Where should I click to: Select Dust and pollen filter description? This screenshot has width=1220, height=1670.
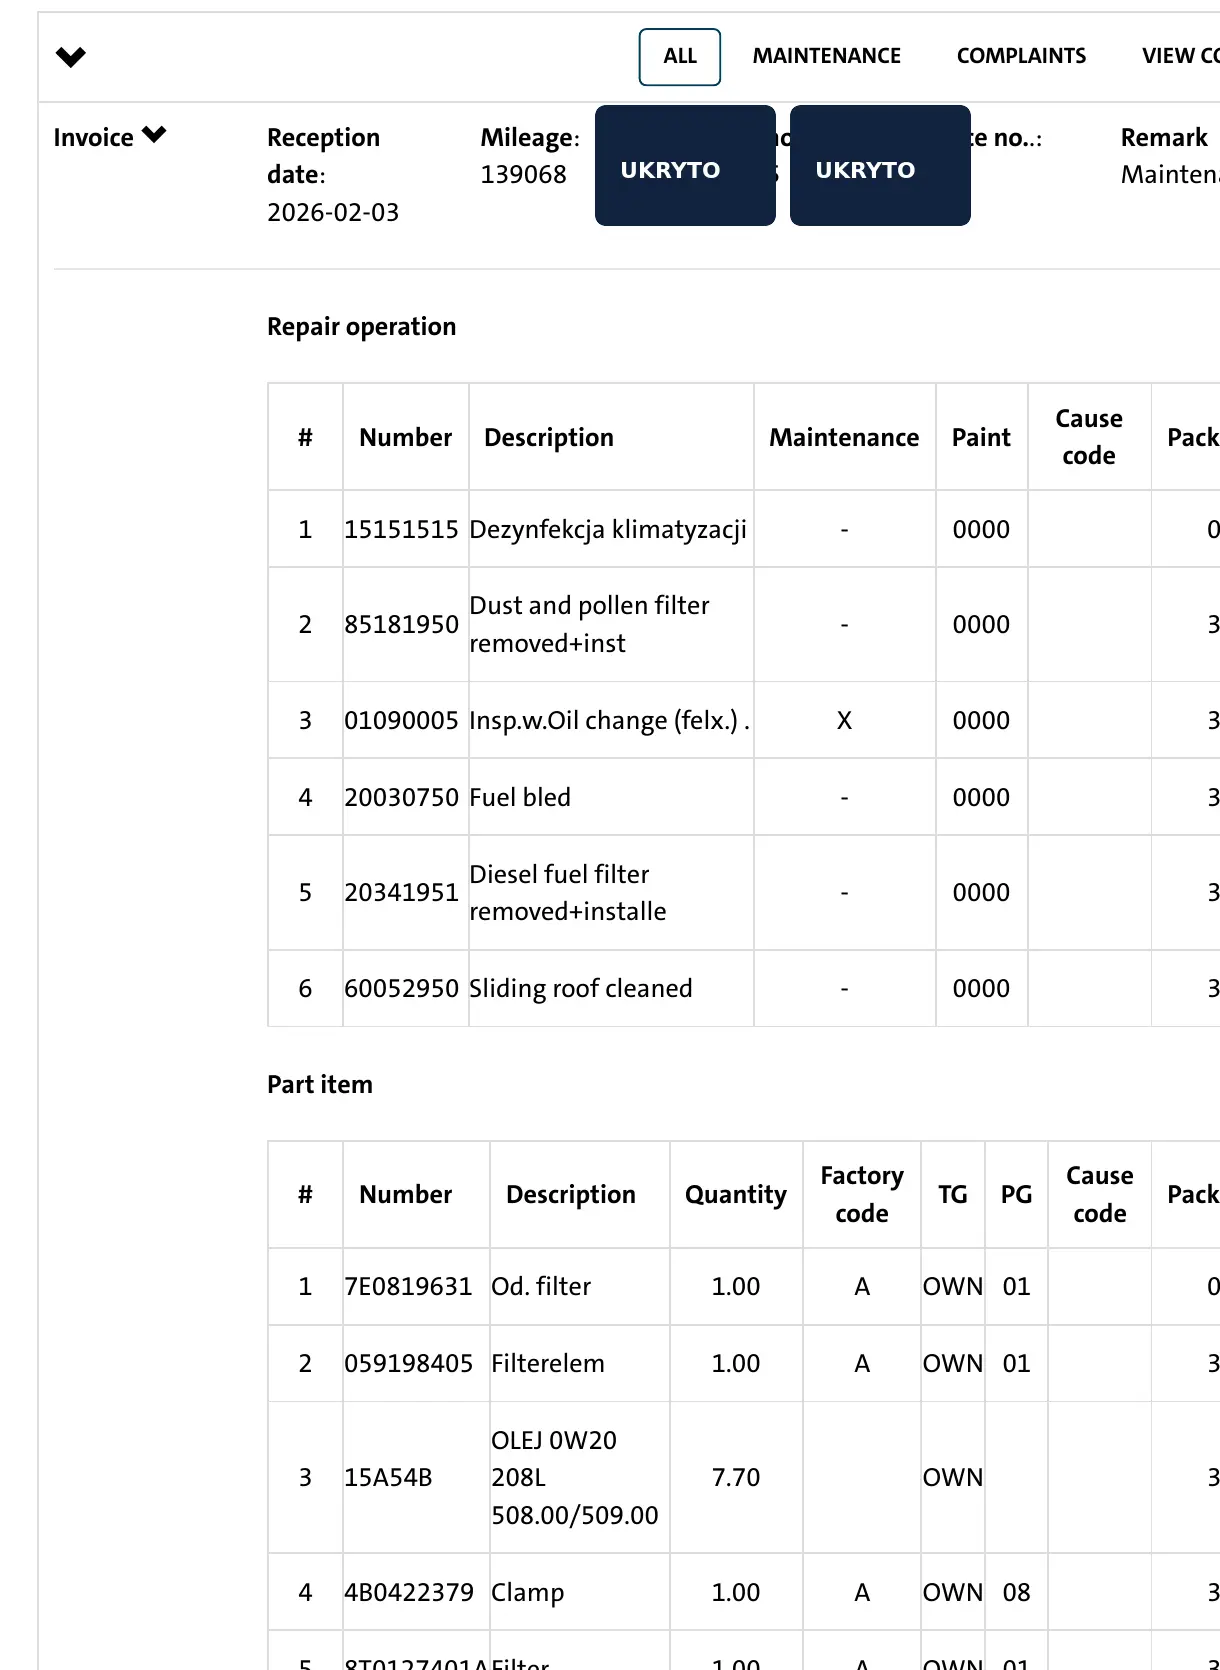(589, 624)
